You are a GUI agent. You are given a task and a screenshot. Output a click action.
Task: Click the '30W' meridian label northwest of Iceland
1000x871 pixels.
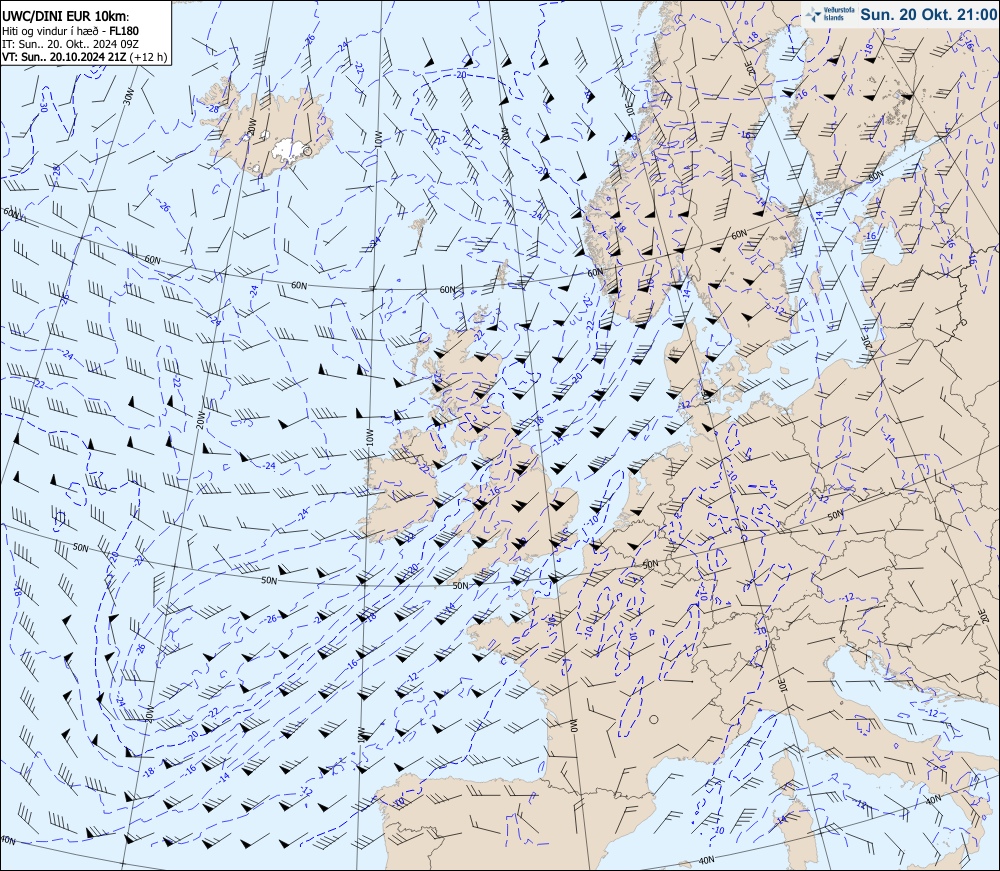tap(128, 97)
